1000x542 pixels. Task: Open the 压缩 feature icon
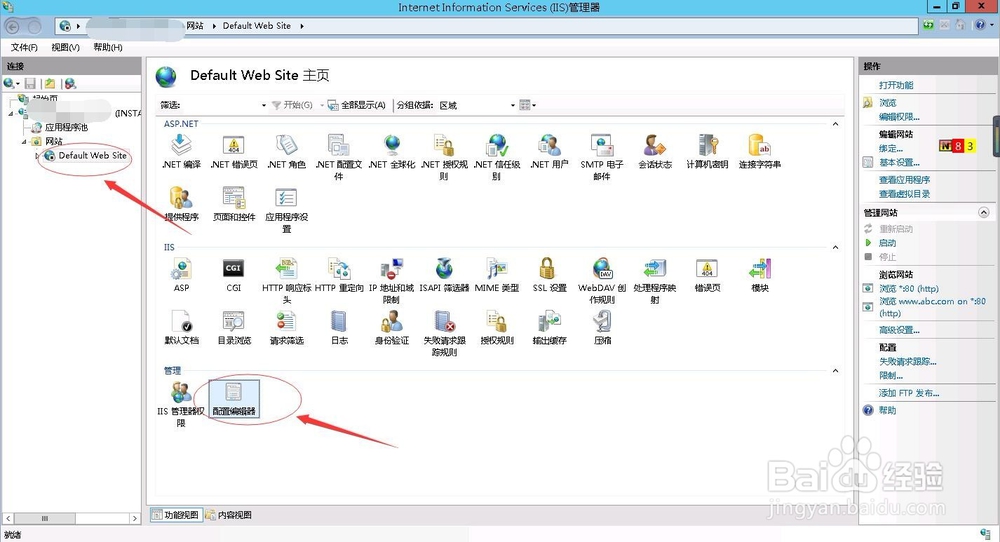click(x=602, y=328)
